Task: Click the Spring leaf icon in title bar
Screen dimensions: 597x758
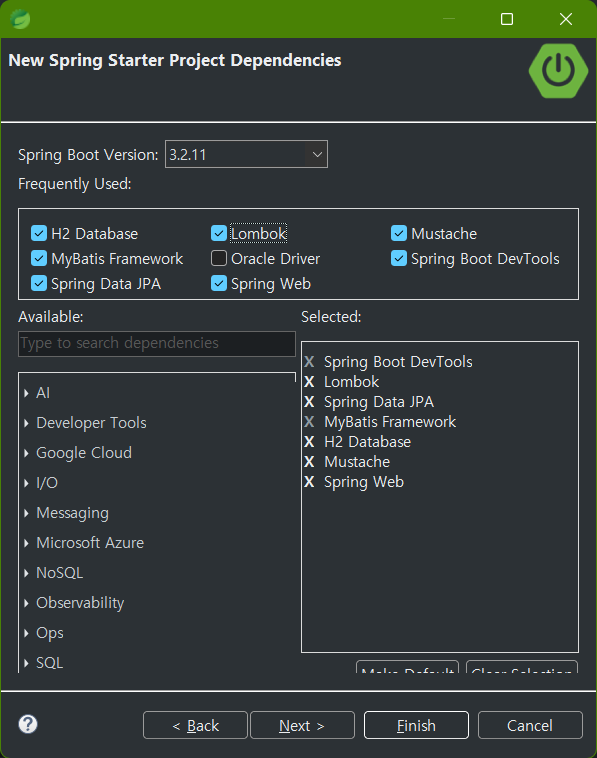Action: tap(20, 19)
